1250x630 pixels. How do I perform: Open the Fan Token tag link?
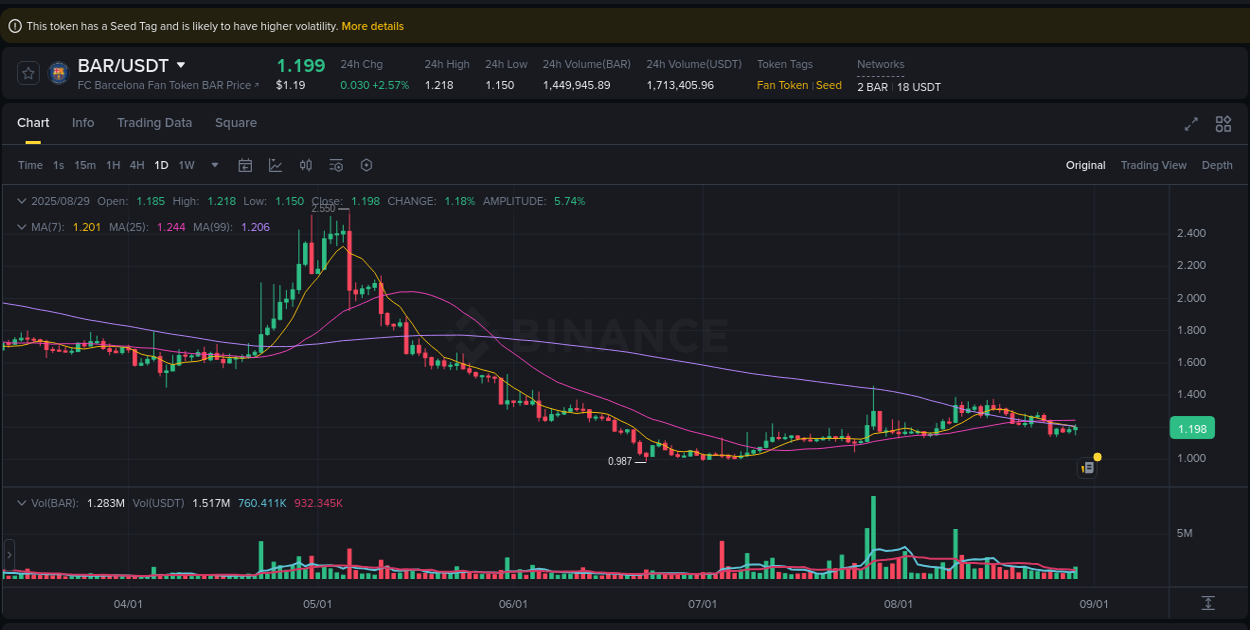pos(782,85)
